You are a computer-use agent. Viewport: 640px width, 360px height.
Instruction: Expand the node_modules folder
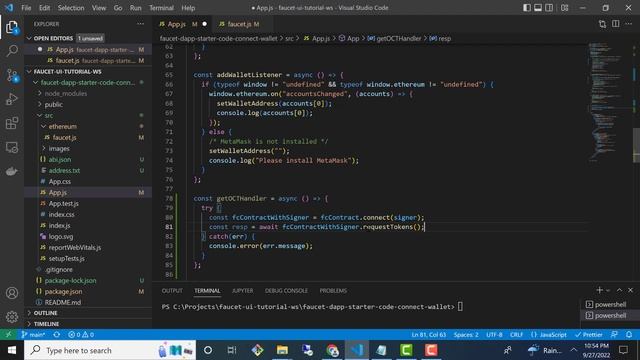(40, 93)
